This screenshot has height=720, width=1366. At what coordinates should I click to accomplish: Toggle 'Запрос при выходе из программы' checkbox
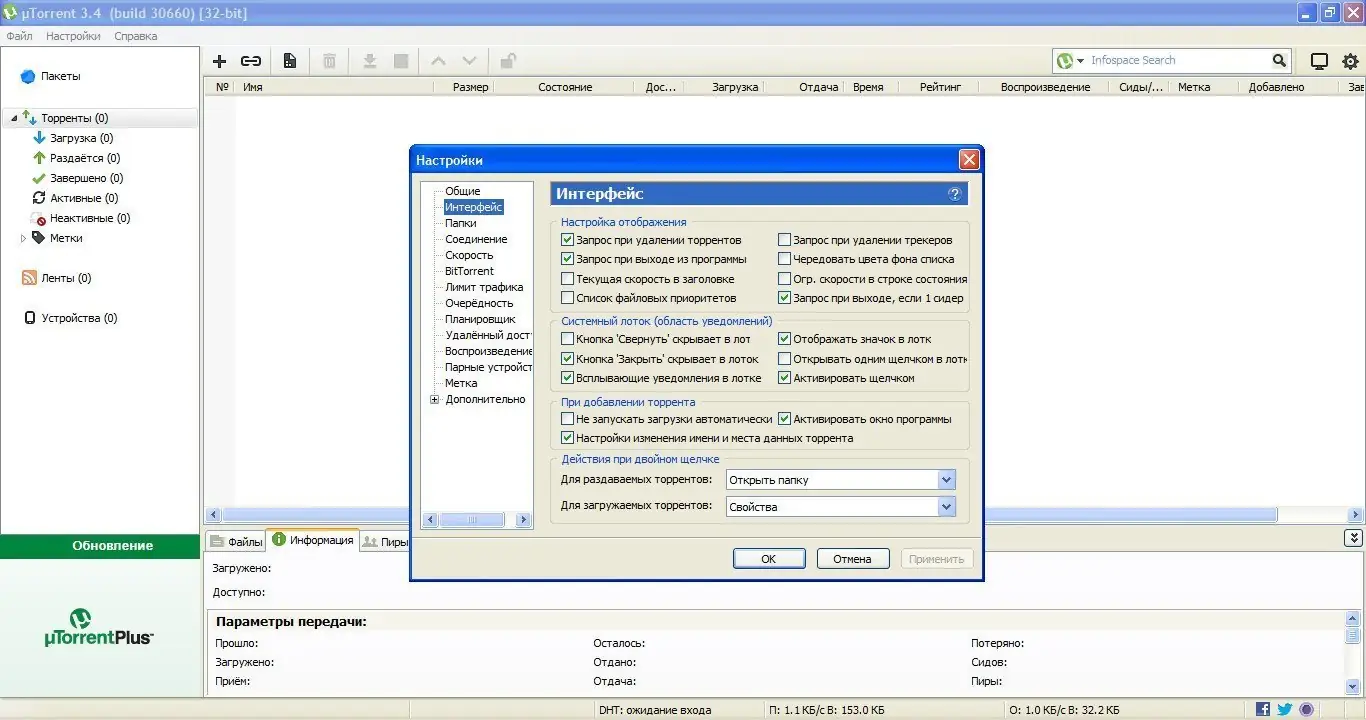[568, 259]
